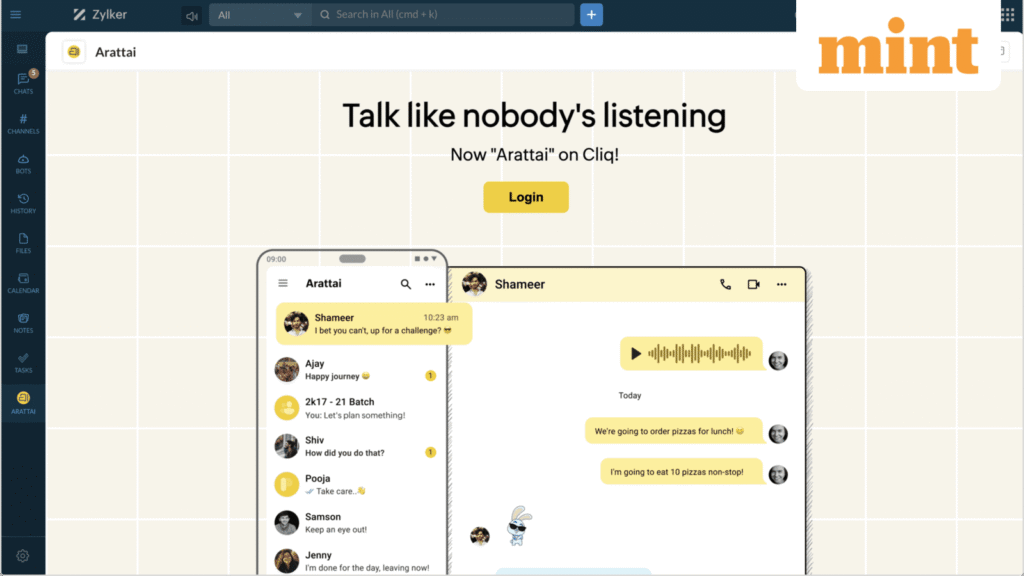
Task: Click the blue plus create button
Action: pyautogui.click(x=591, y=15)
